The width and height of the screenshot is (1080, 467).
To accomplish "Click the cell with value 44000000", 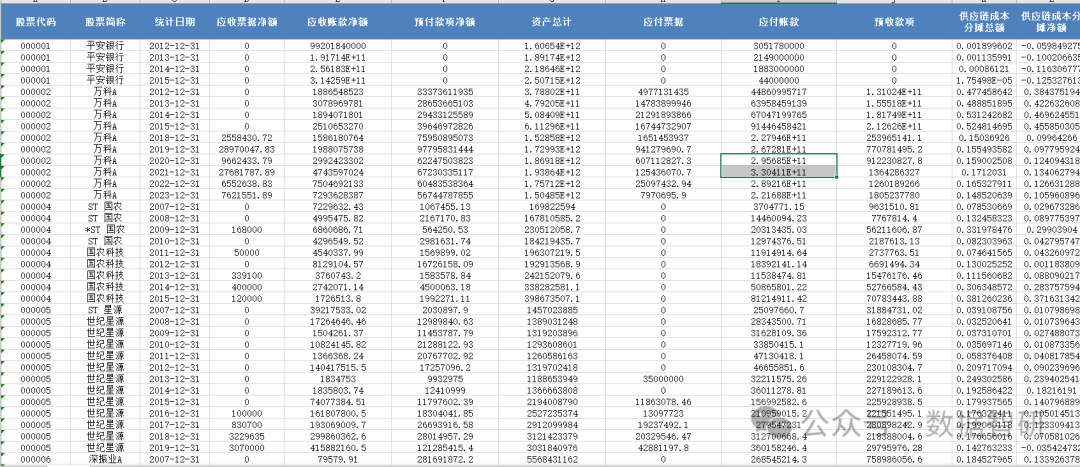I will 779,81.
